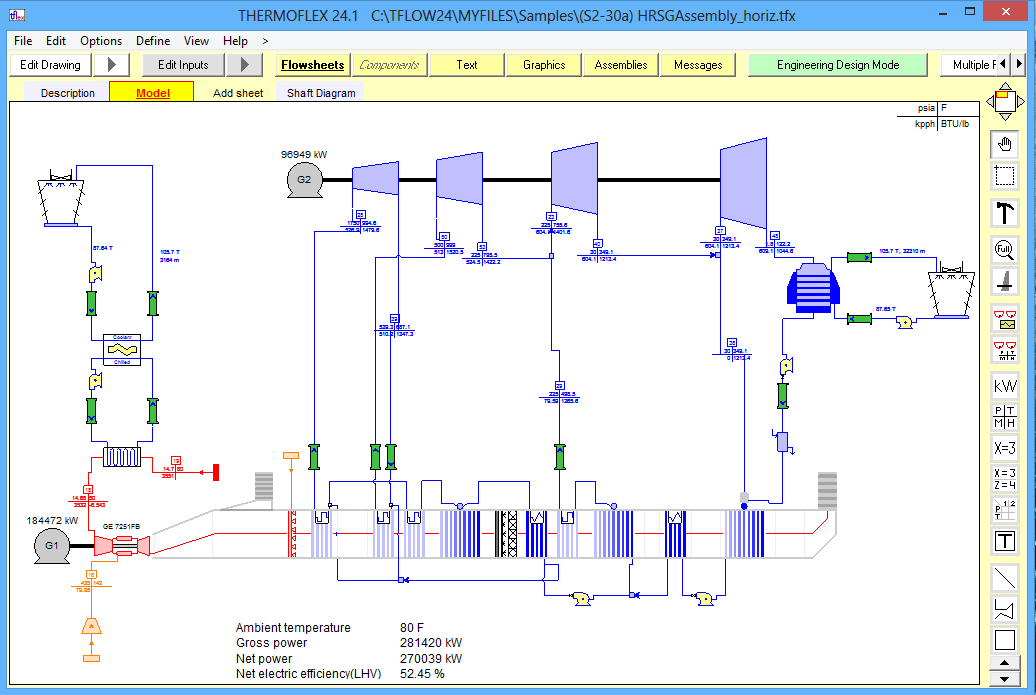Select the hand pan tool
This screenshot has height=695, width=1036.
[x=1005, y=145]
